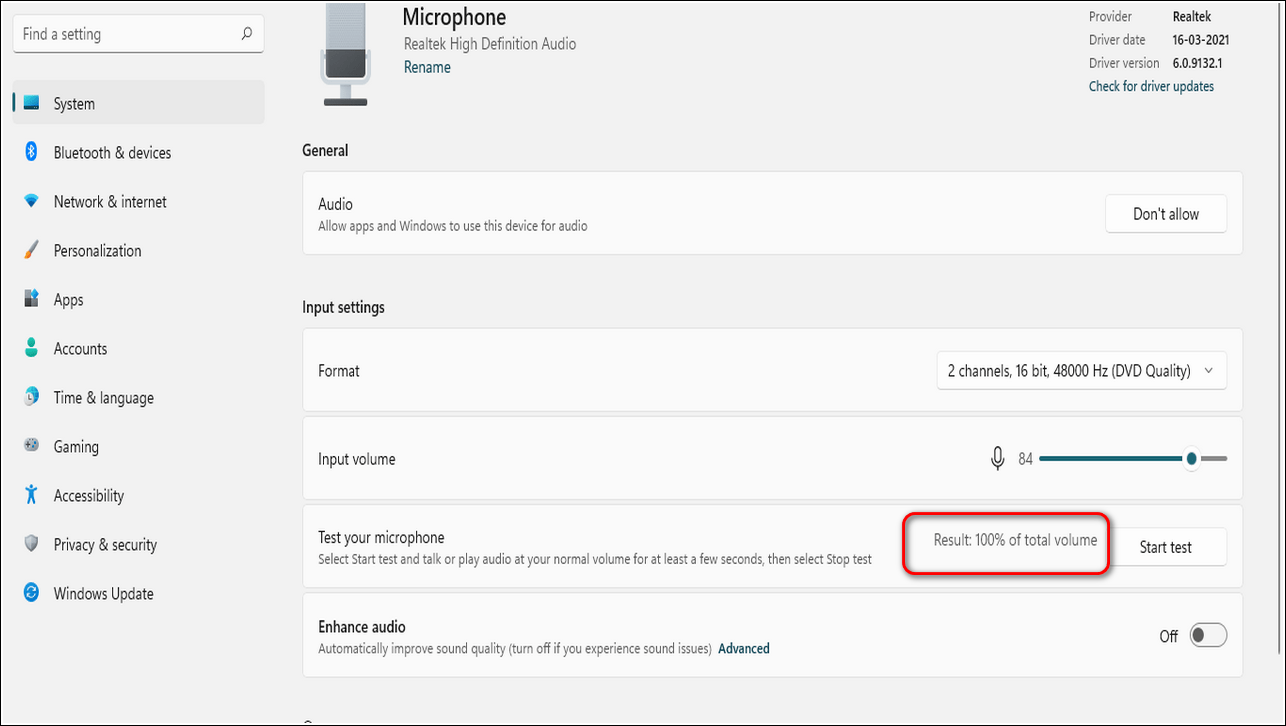This screenshot has height=726, width=1286.
Task: Open the audio Format dropdown
Action: pos(1081,371)
